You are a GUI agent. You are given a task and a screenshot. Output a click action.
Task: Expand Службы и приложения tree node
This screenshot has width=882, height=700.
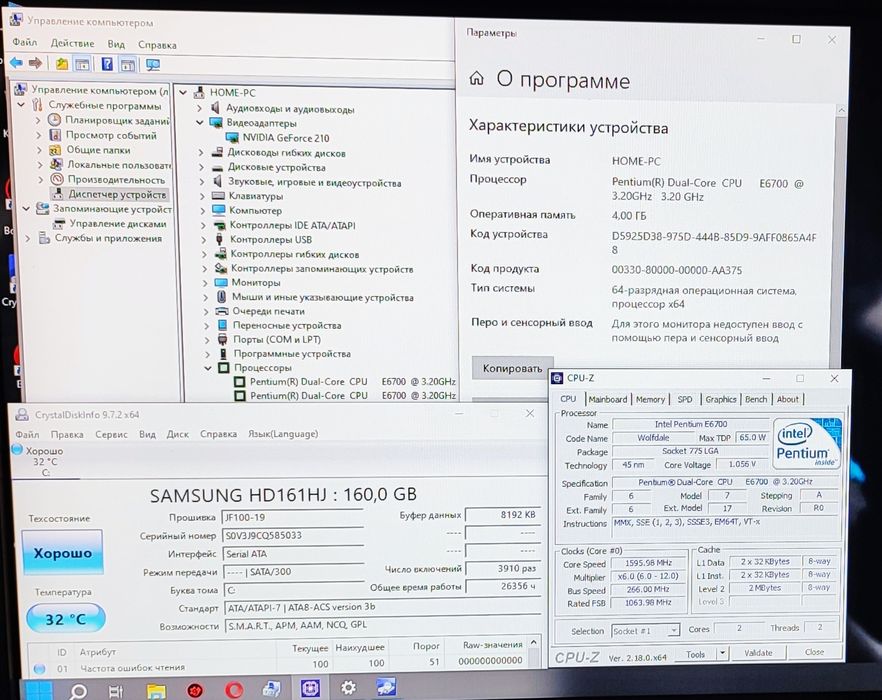(28, 238)
